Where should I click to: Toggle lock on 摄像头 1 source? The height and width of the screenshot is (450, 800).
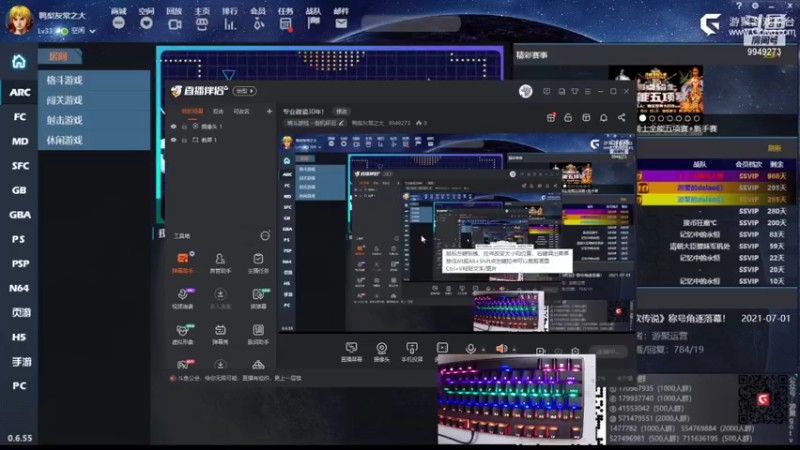[x=184, y=127]
